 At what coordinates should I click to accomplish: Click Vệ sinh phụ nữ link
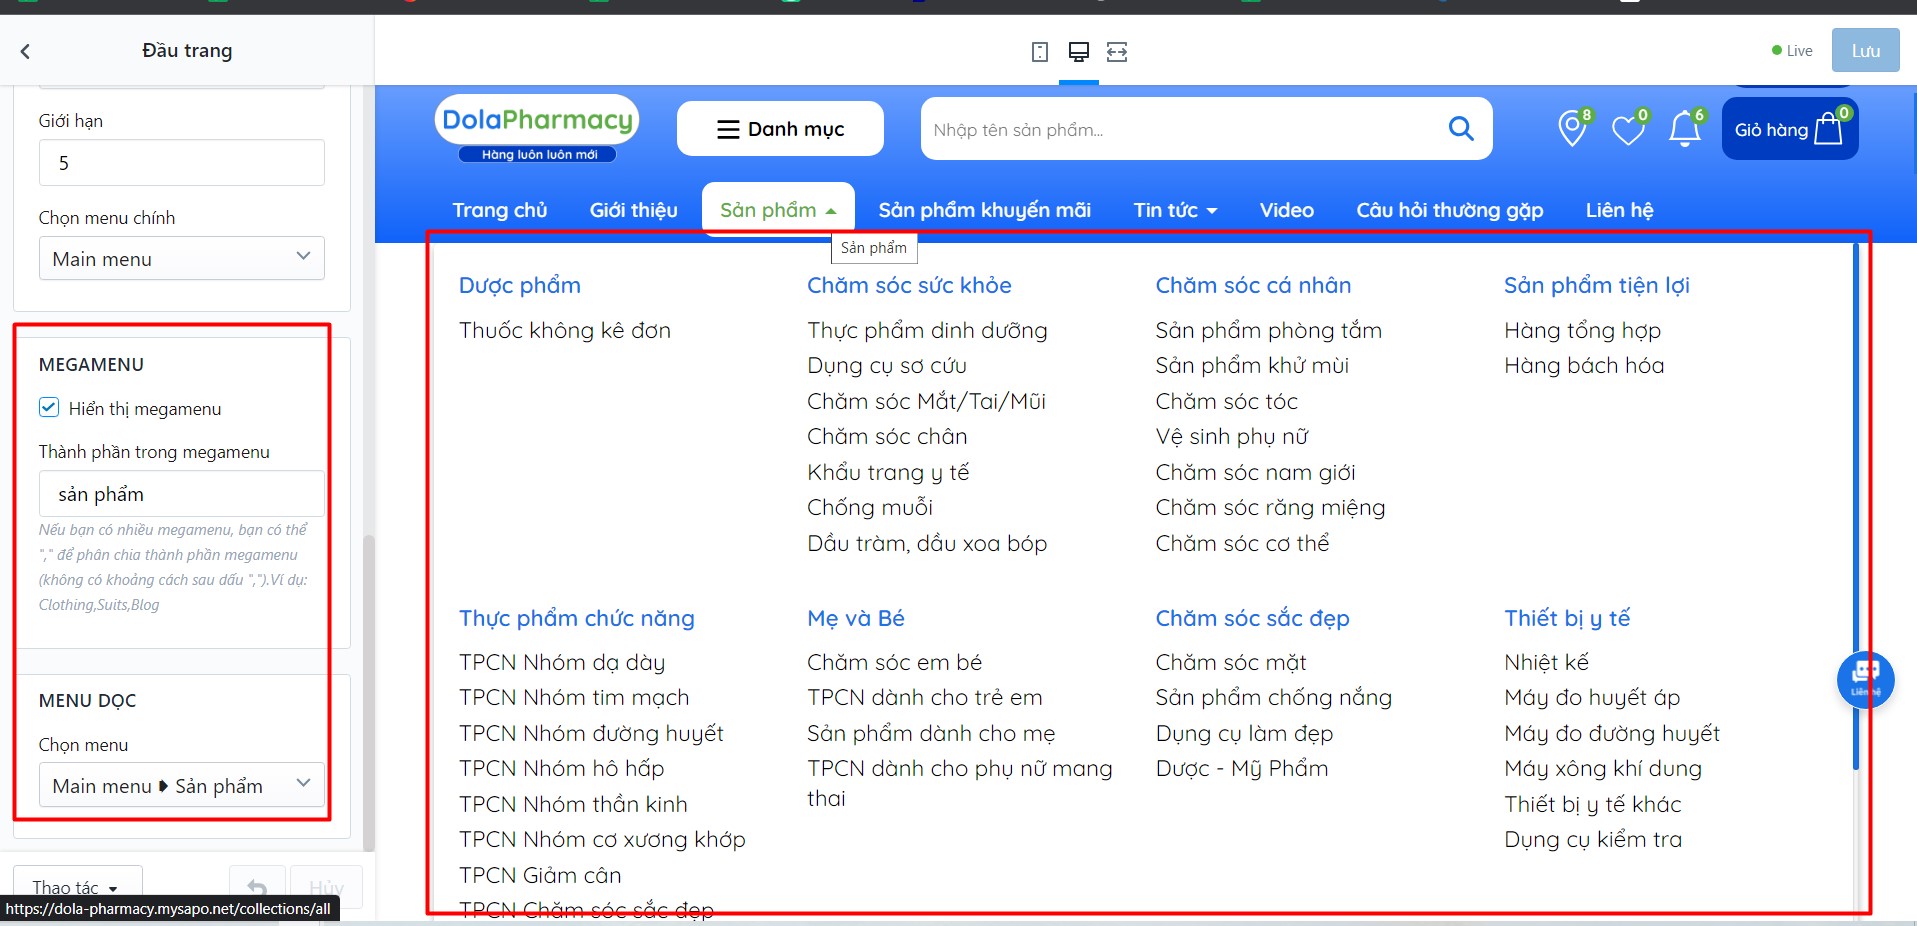coord(1231,436)
